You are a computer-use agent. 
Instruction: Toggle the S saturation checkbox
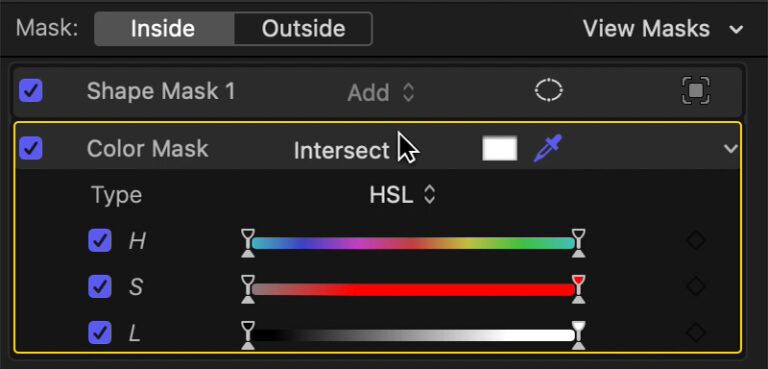(99, 287)
